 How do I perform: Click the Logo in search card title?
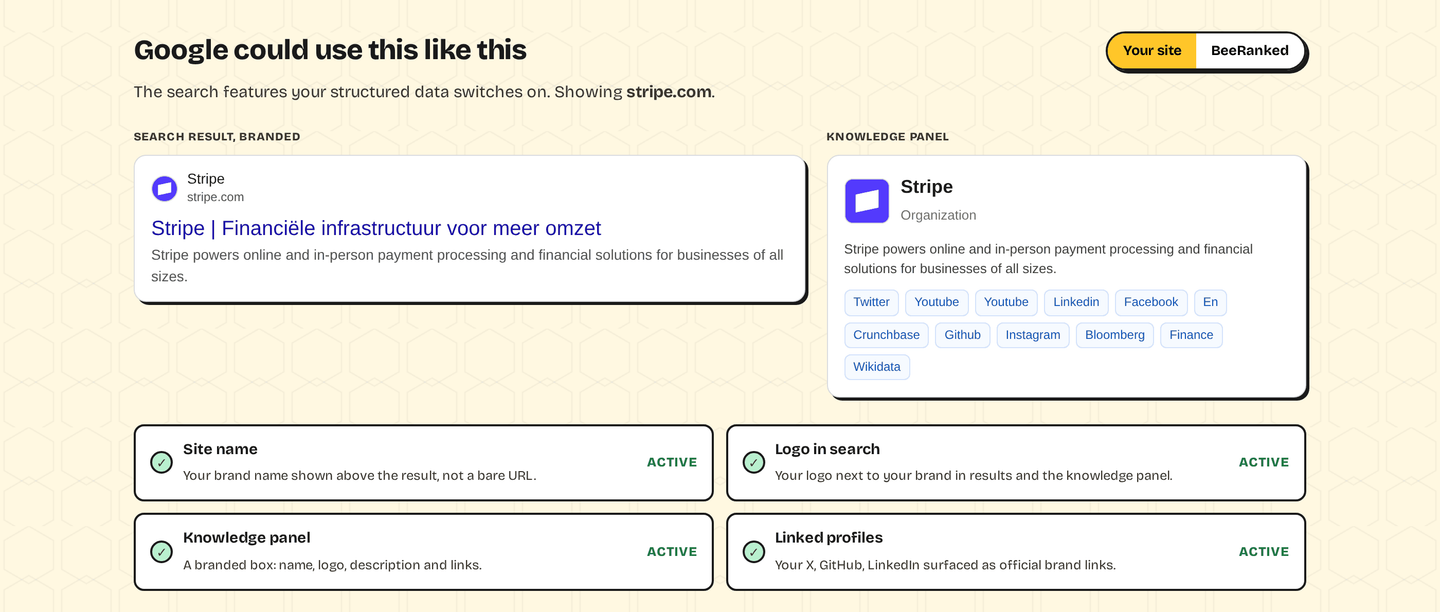tap(827, 449)
